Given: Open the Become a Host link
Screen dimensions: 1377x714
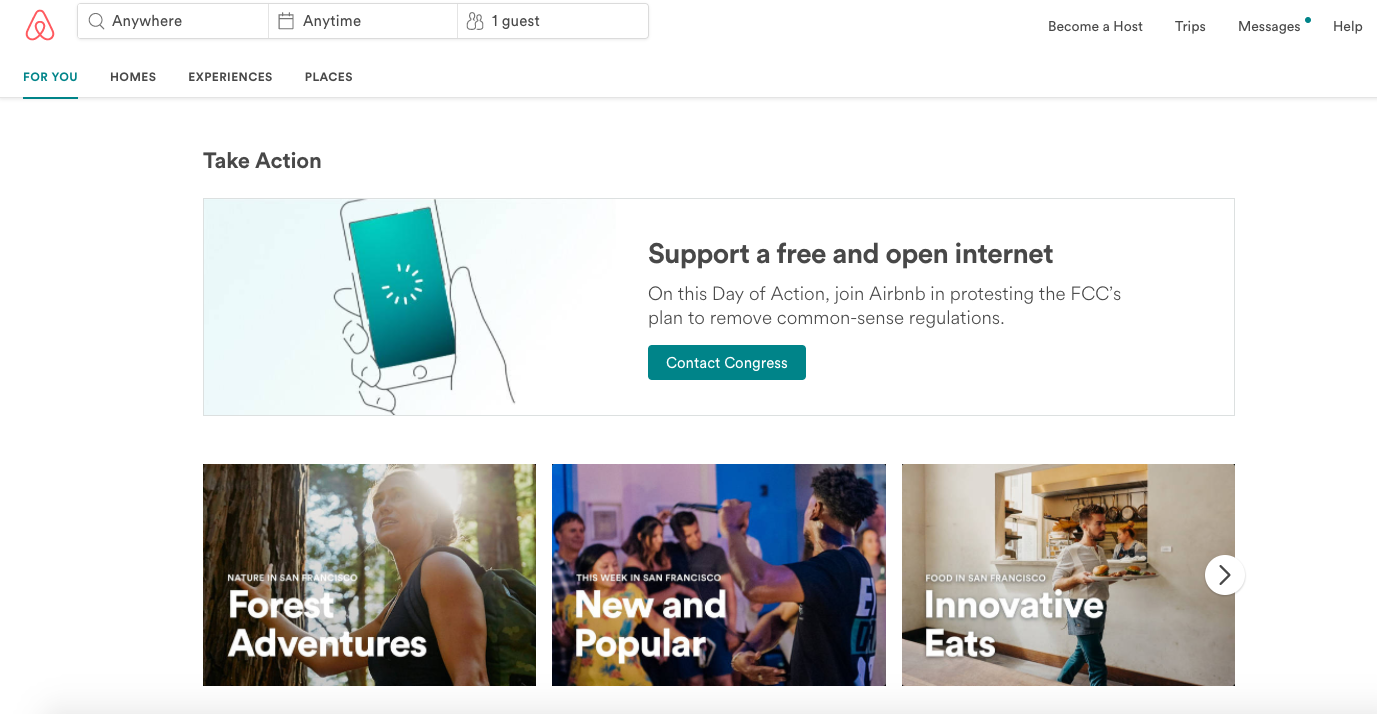Looking at the screenshot, I should [x=1095, y=26].
